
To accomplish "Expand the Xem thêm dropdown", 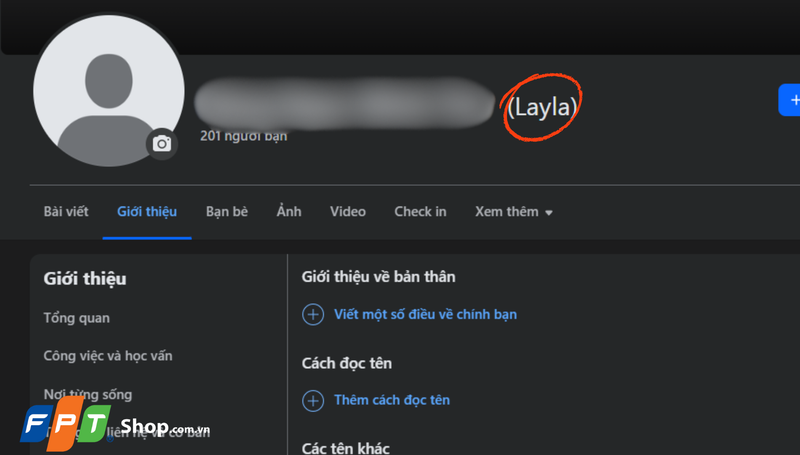I will click(514, 212).
